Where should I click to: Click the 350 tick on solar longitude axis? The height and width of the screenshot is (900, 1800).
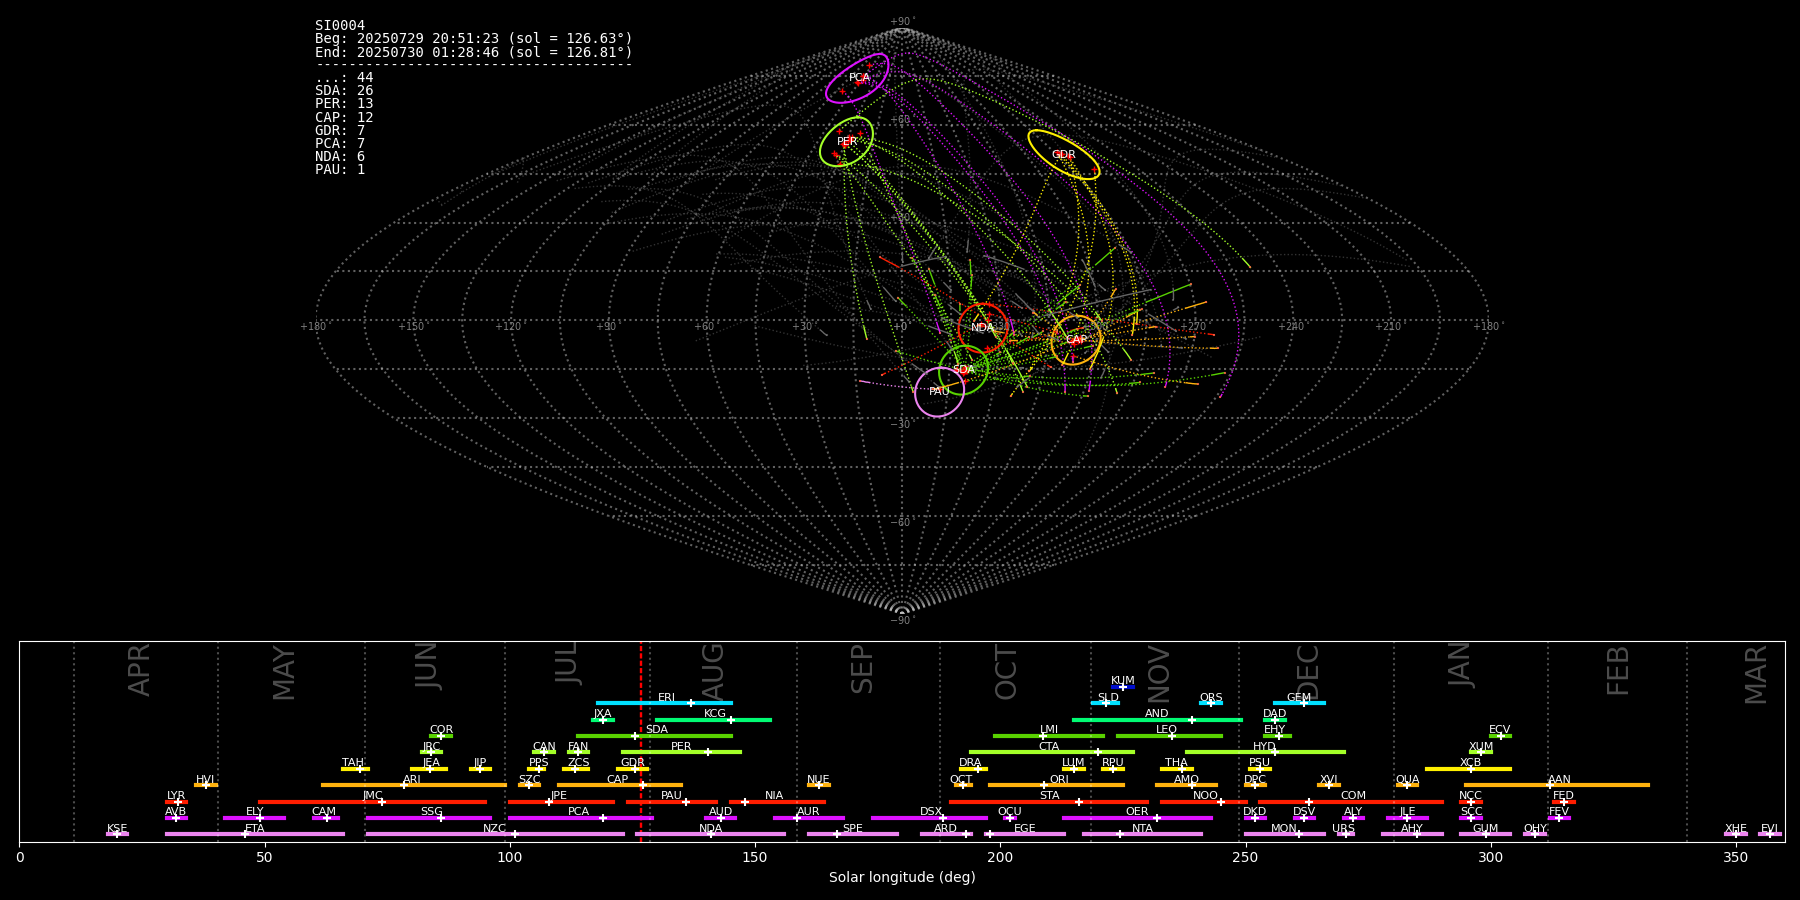tap(1736, 858)
